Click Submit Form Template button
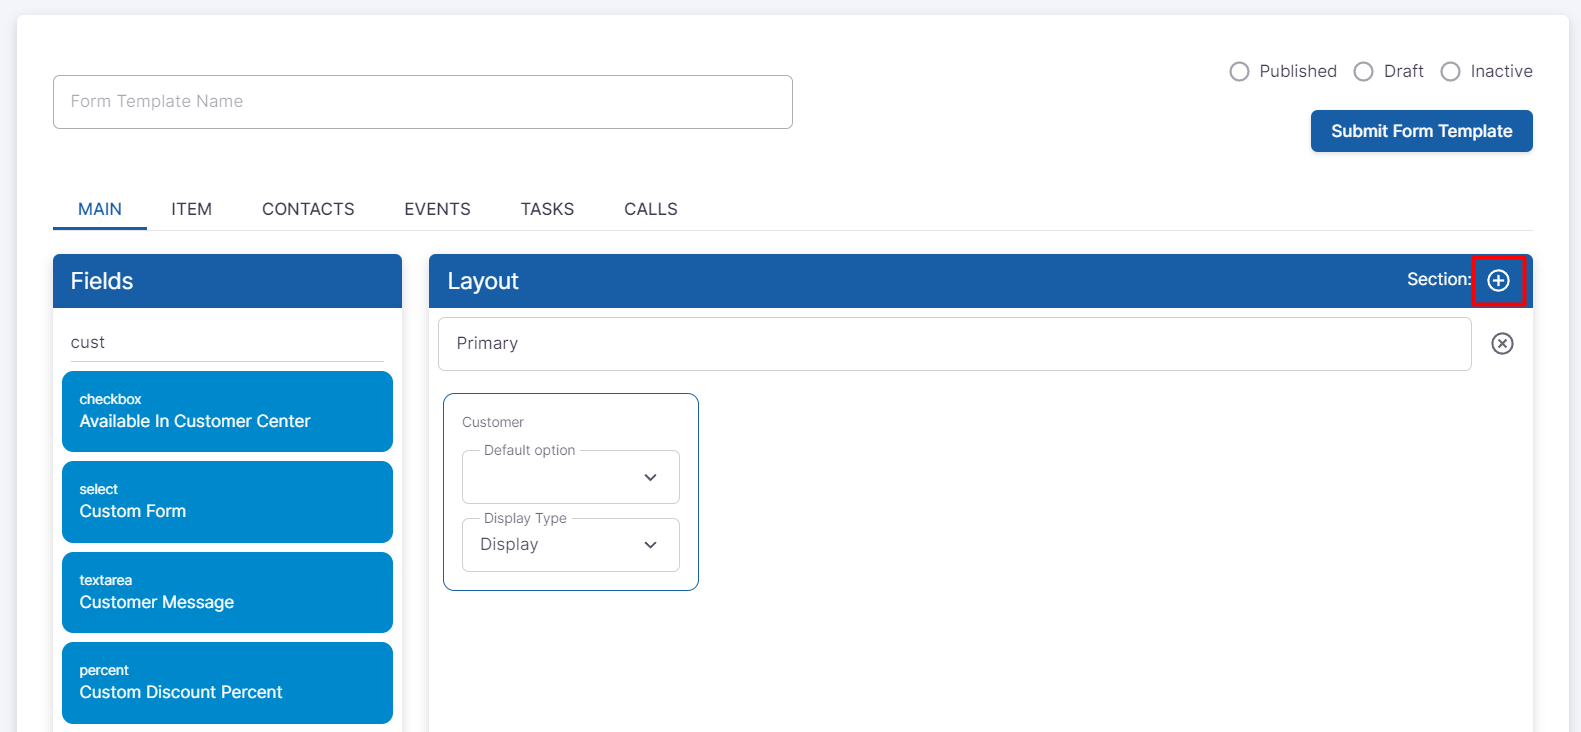This screenshot has width=1581, height=732. point(1421,131)
